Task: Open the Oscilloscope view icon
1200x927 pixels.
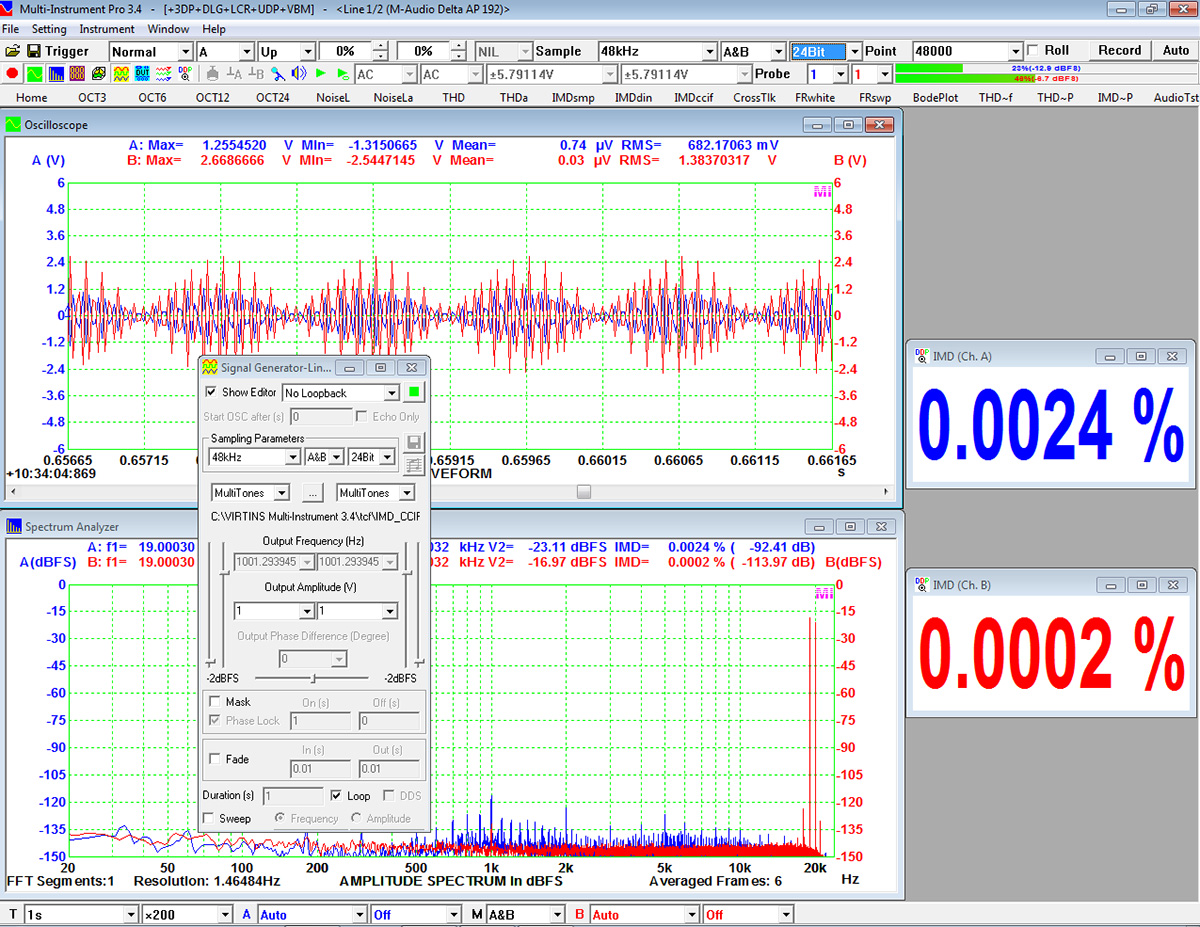Action: coord(34,73)
